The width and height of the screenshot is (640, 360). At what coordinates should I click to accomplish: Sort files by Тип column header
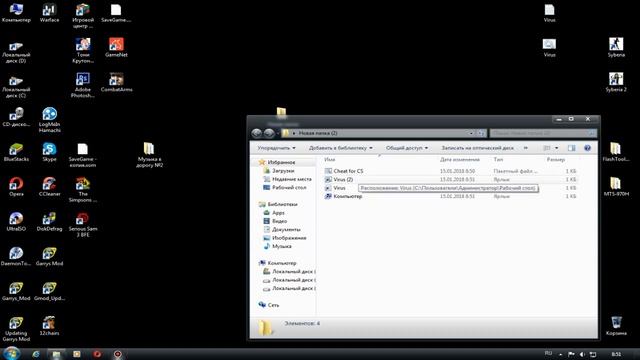click(498, 160)
